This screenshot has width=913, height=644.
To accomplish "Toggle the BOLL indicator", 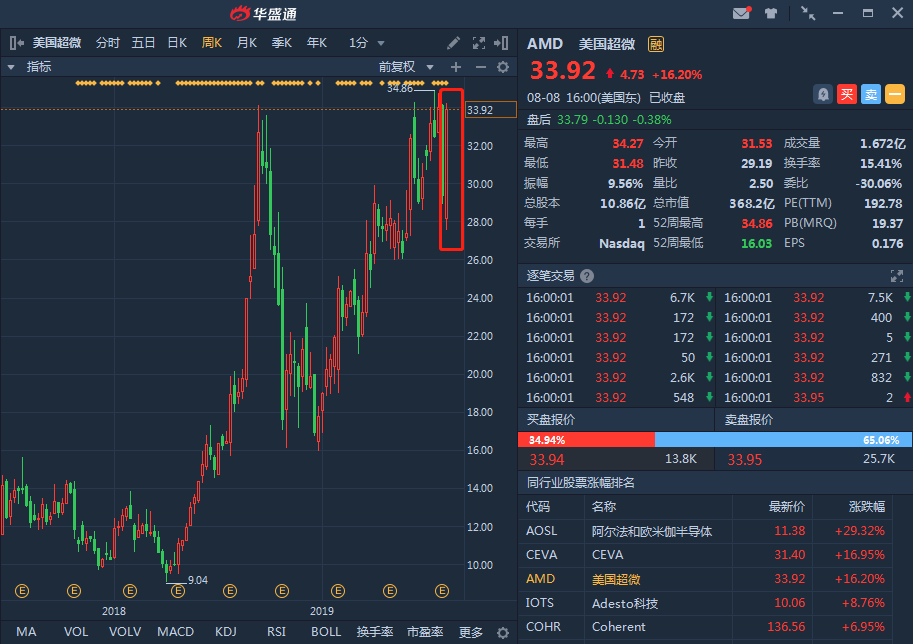I will (x=326, y=632).
